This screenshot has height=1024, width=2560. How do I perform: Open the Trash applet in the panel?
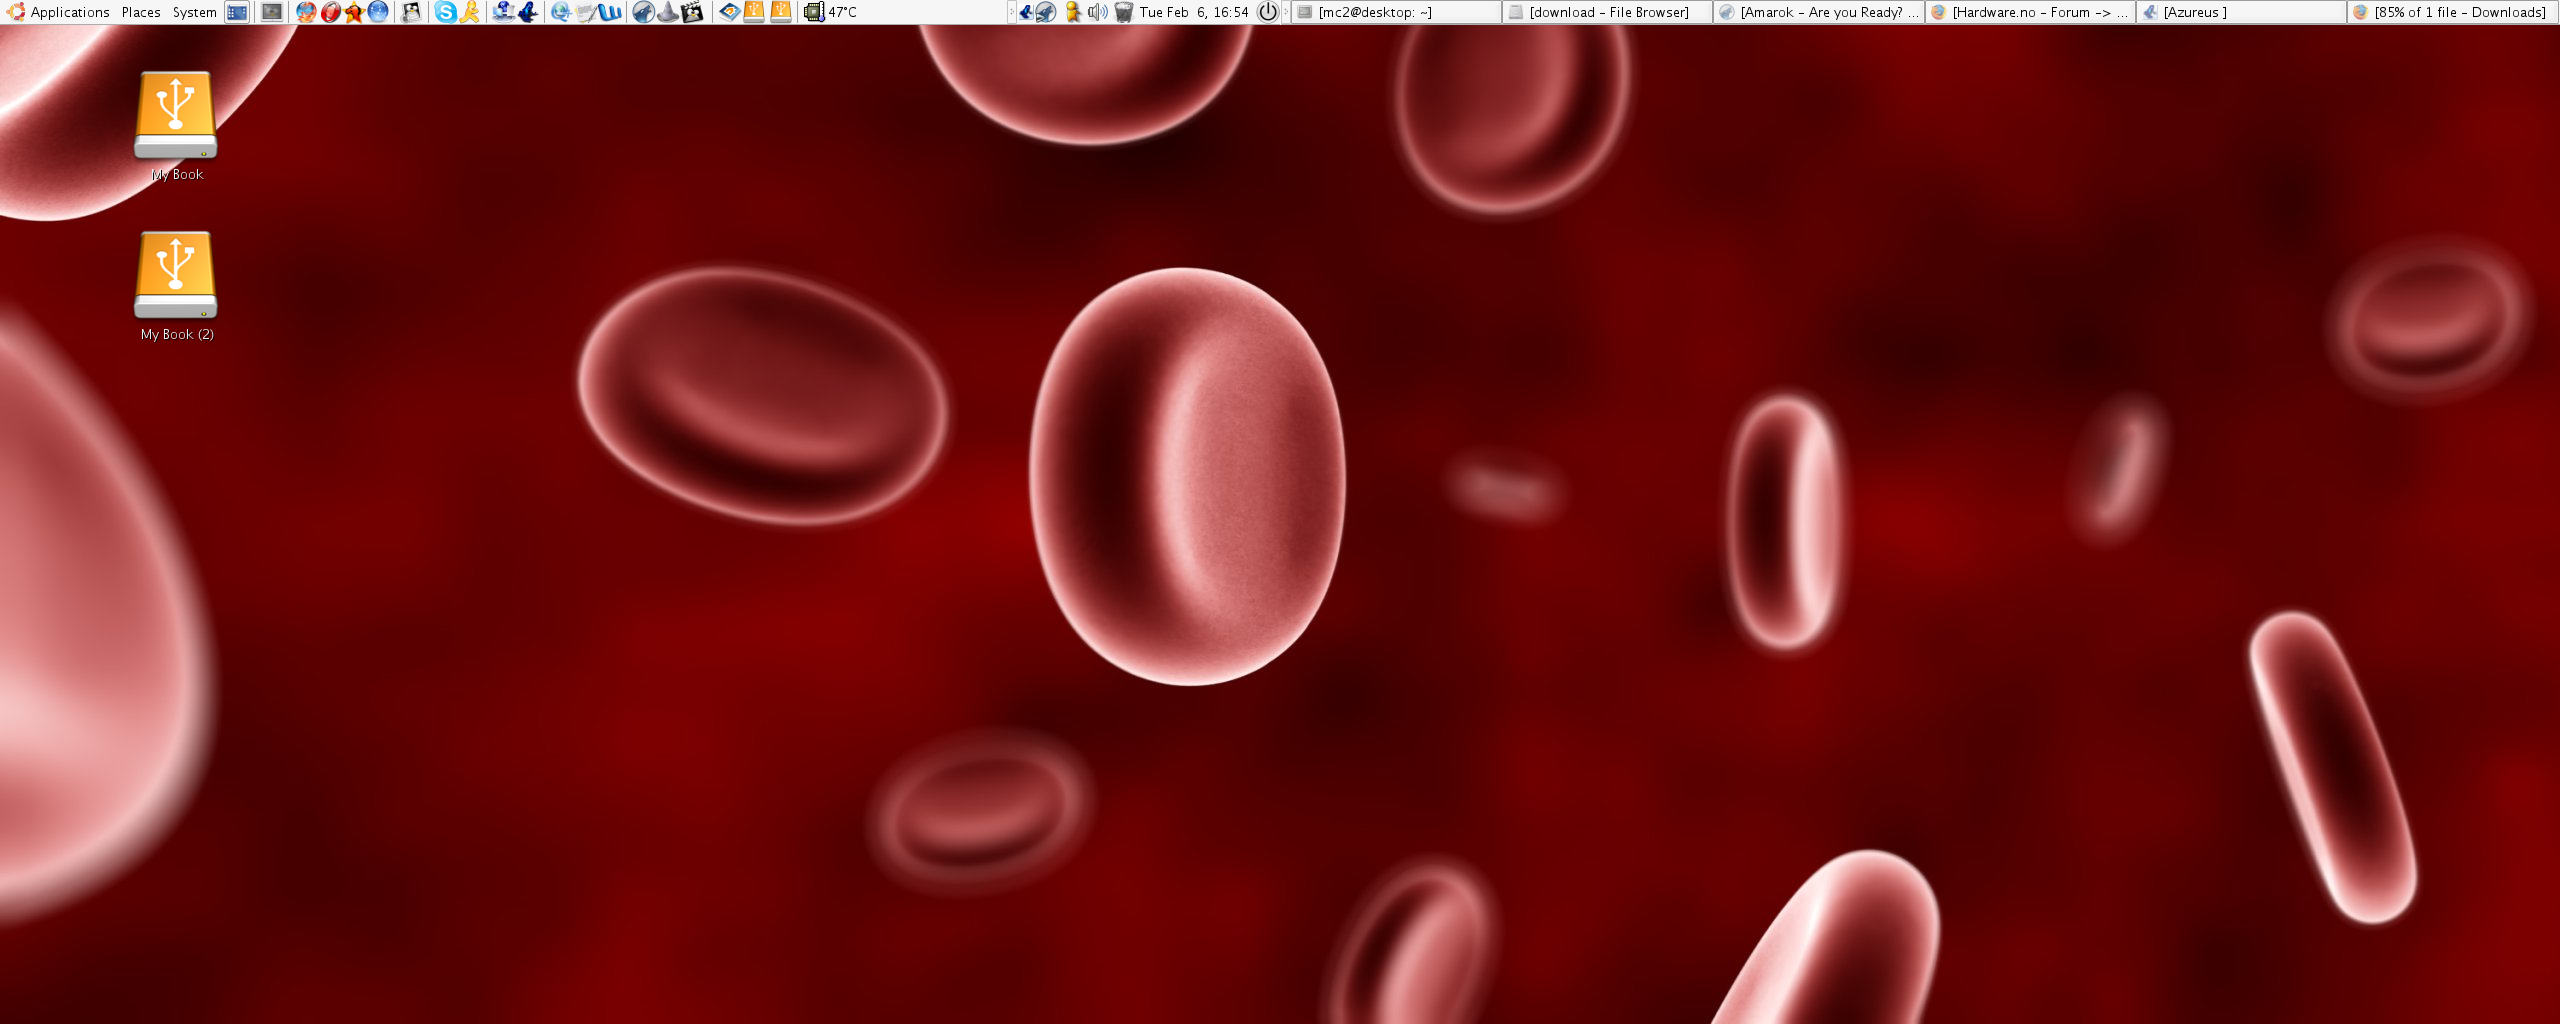pos(1124,12)
